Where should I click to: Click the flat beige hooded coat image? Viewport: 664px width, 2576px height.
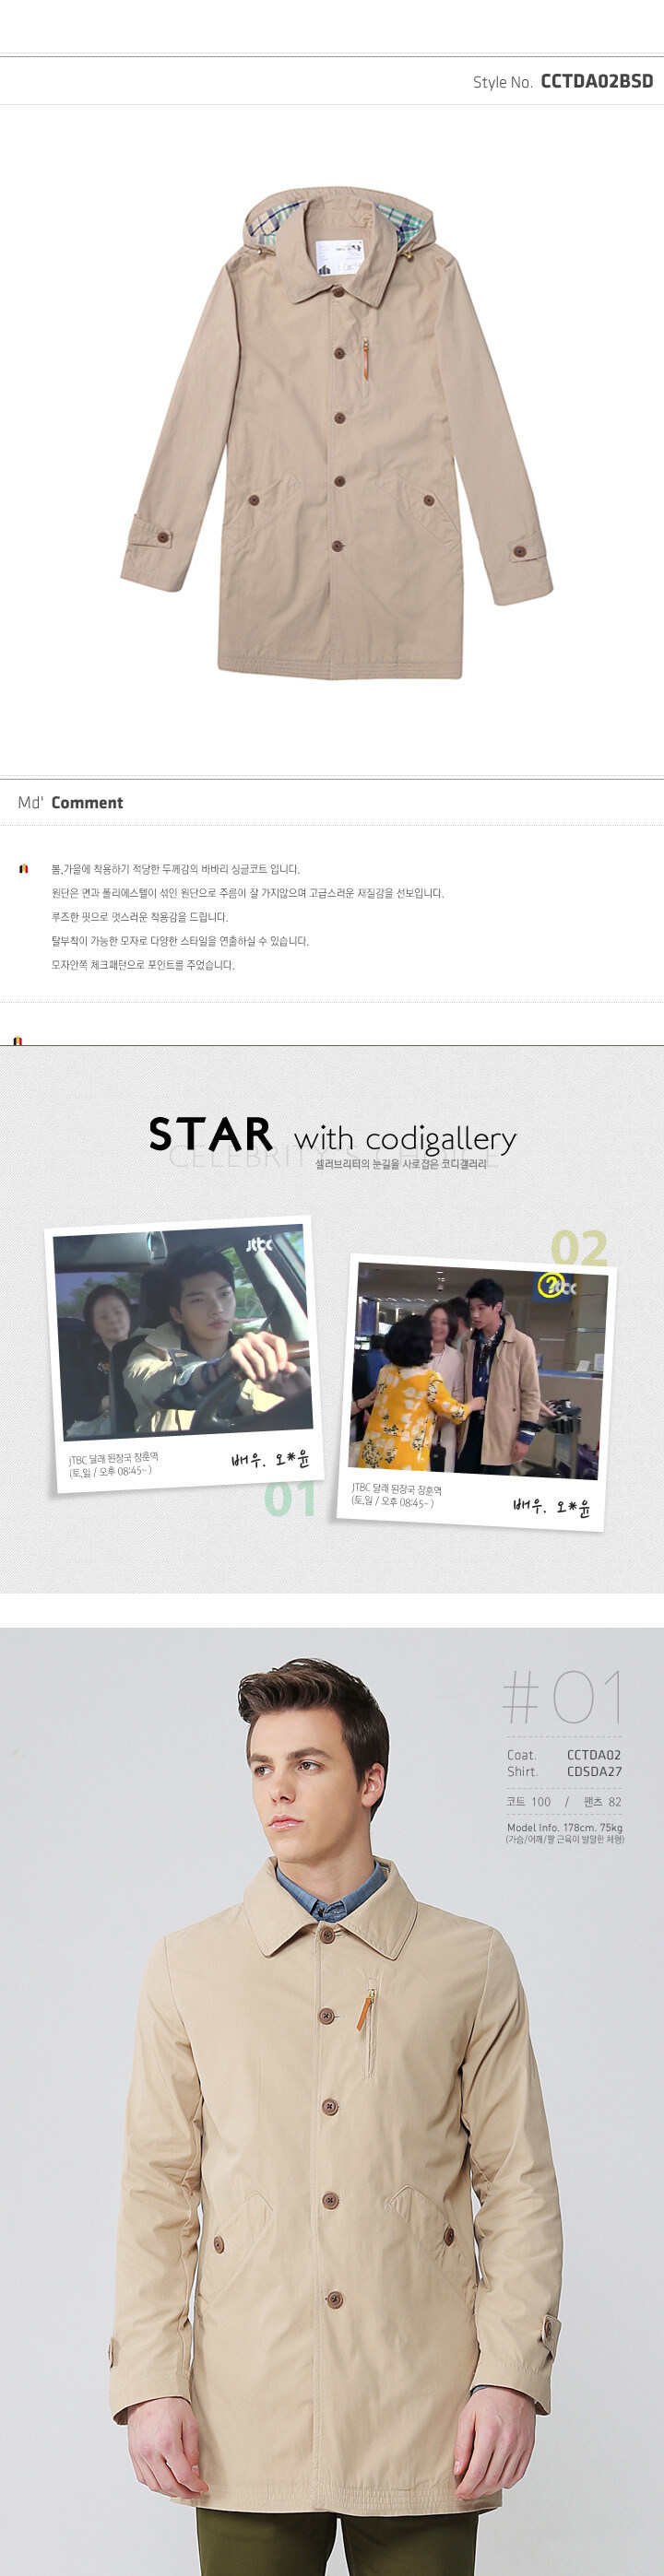tap(337, 432)
